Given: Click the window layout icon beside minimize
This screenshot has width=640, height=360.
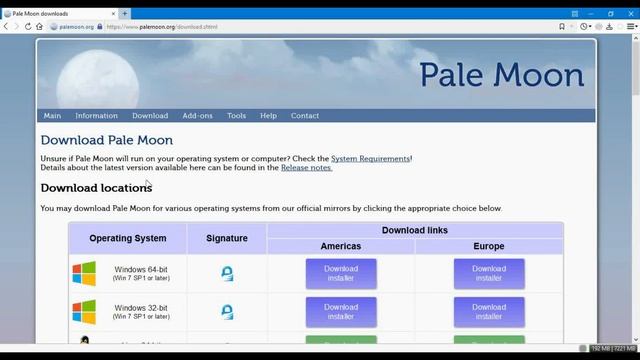Looking at the screenshot, I should coord(575,13).
